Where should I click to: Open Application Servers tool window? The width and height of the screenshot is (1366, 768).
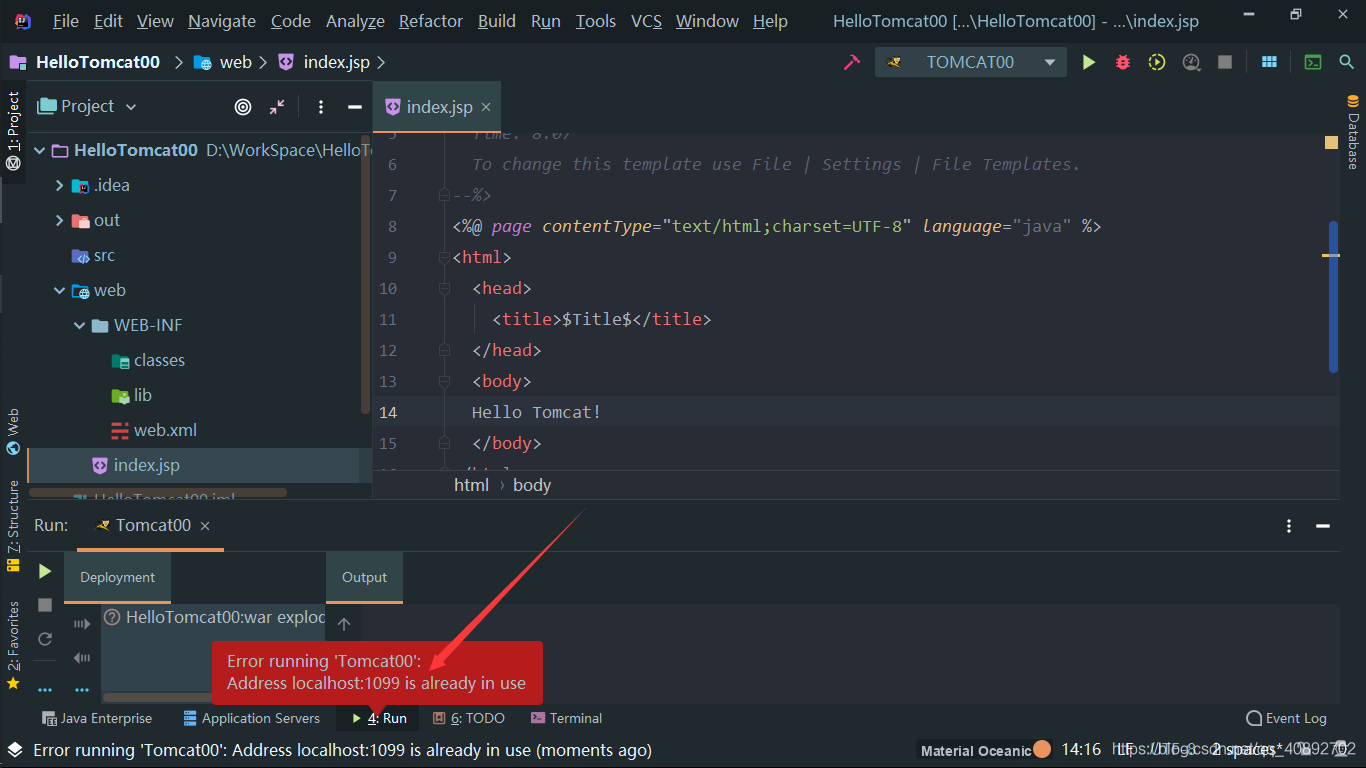pos(252,718)
